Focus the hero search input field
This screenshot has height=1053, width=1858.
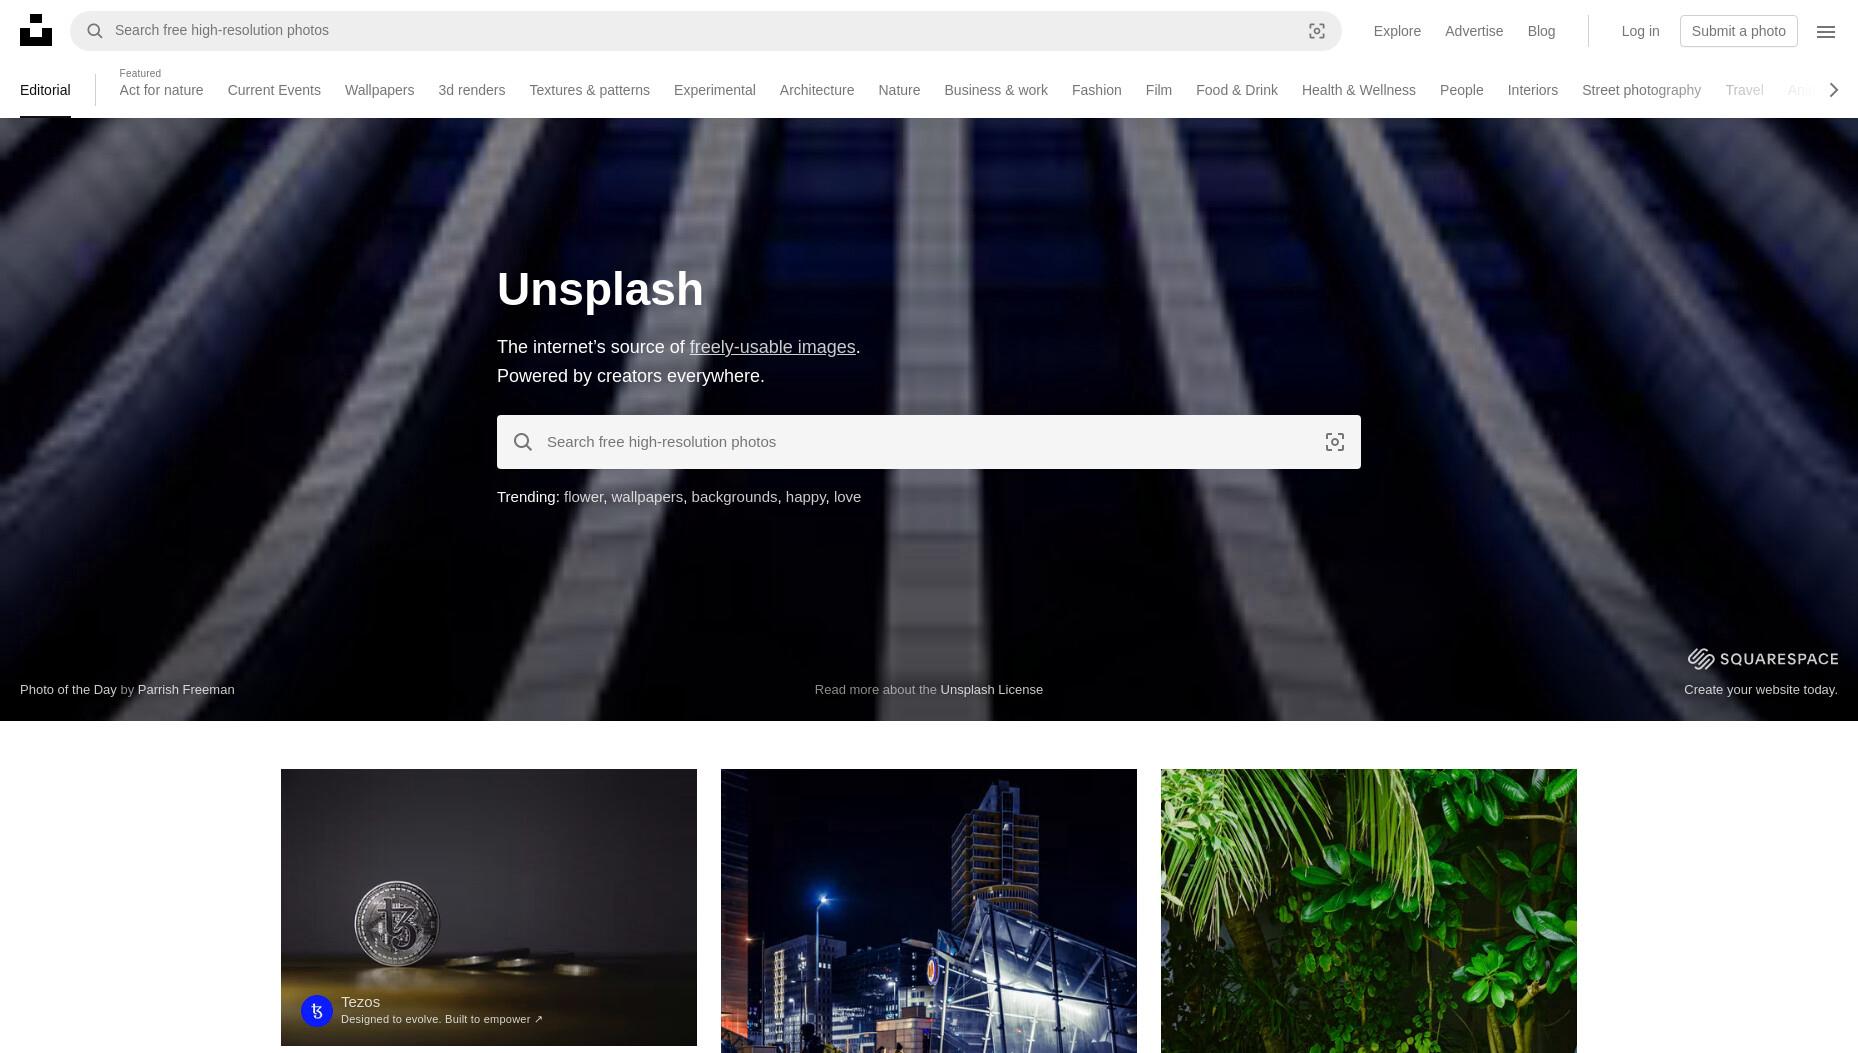coord(928,442)
